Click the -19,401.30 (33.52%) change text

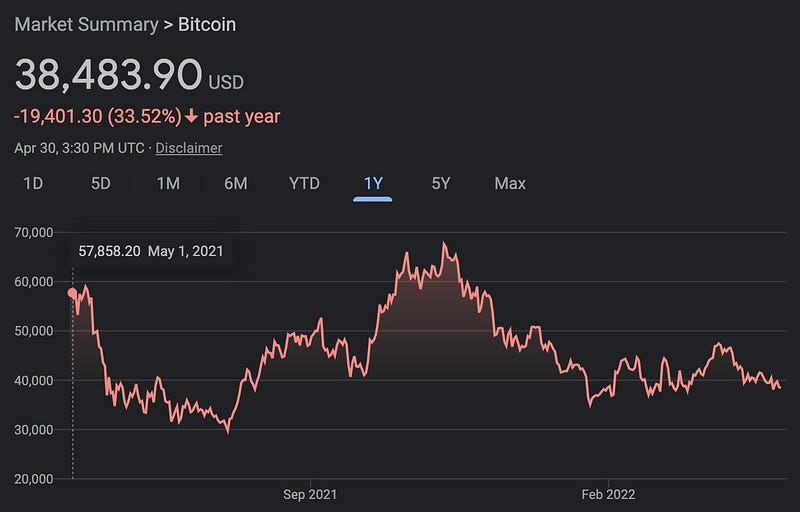[97, 116]
